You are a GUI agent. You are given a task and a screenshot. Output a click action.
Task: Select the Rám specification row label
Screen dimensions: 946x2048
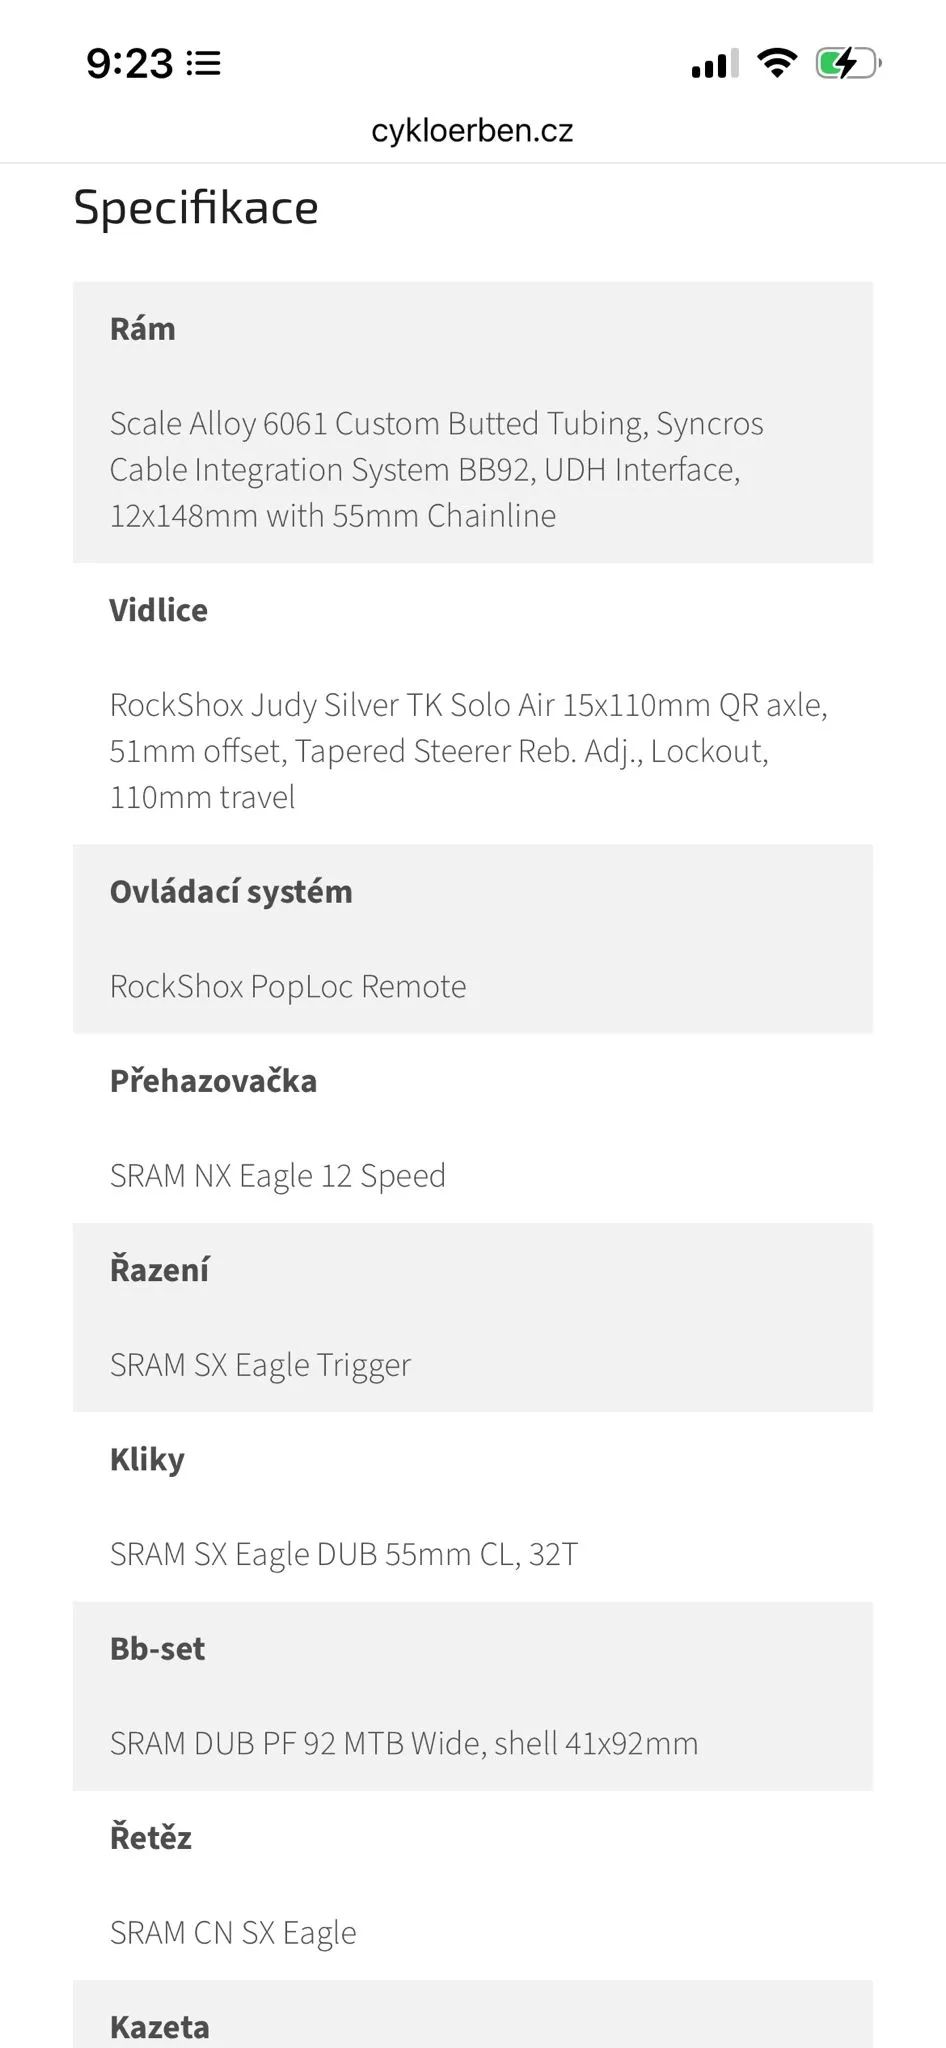point(143,329)
